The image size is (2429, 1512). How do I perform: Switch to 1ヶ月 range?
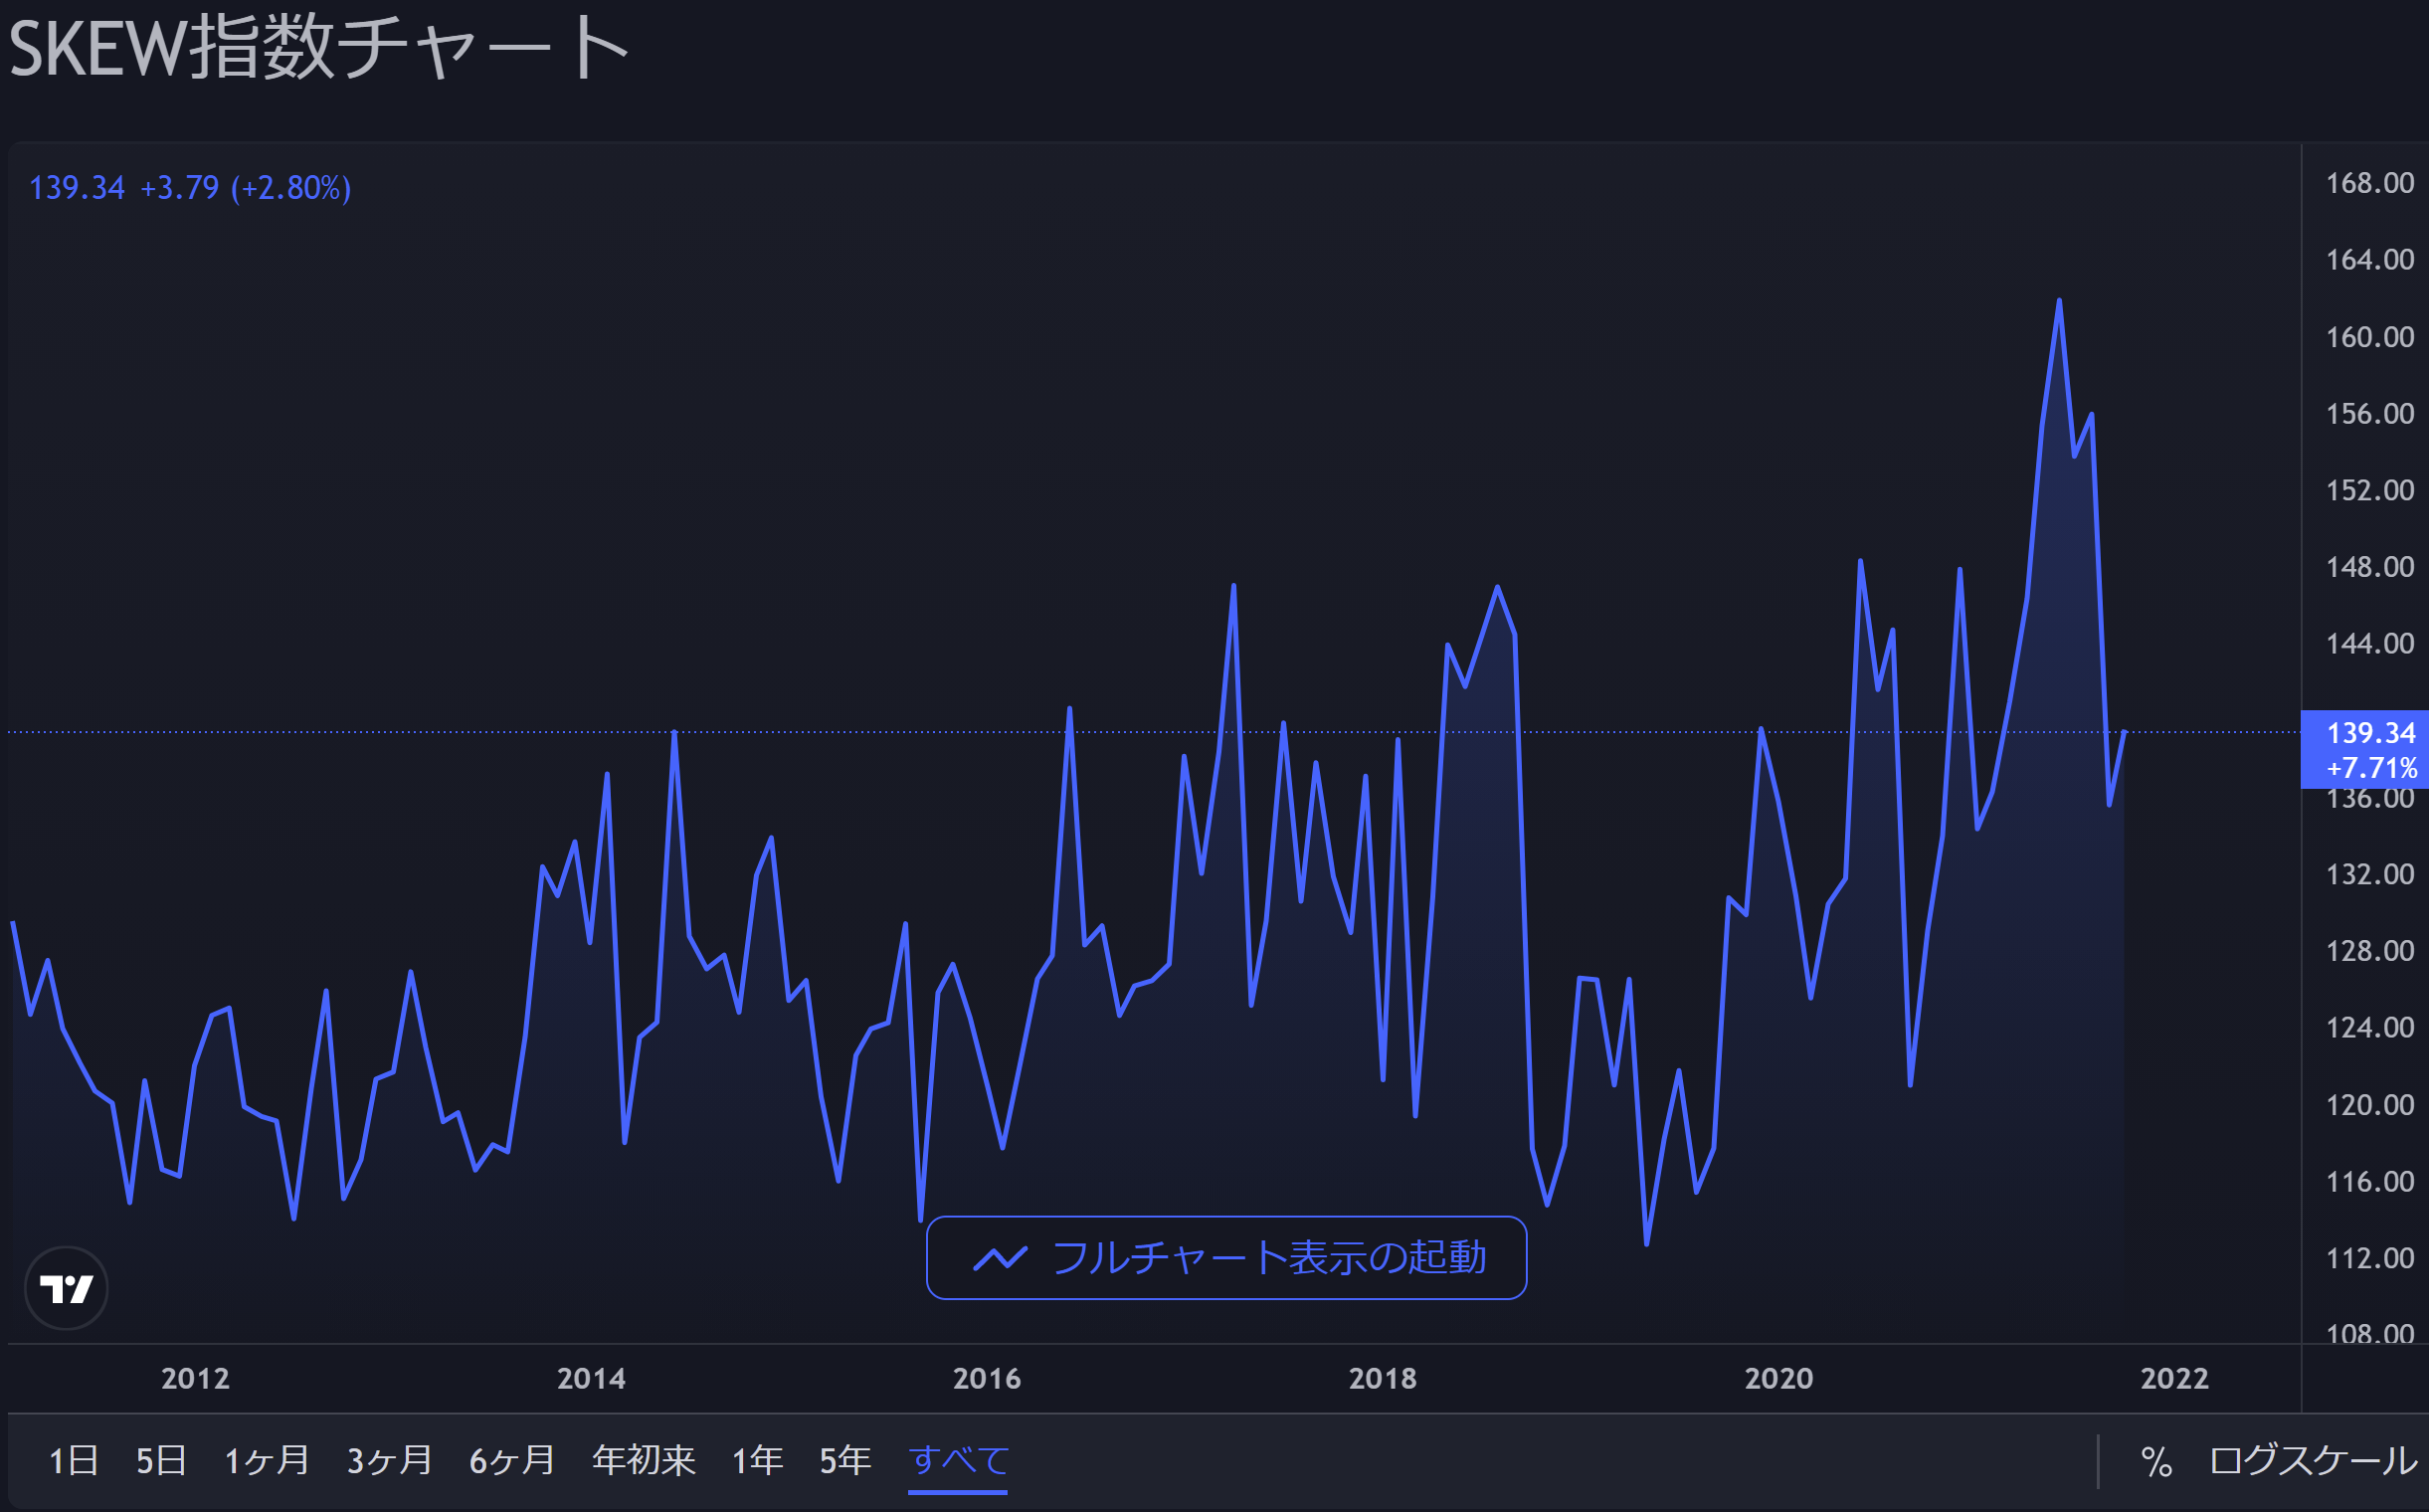point(266,1461)
